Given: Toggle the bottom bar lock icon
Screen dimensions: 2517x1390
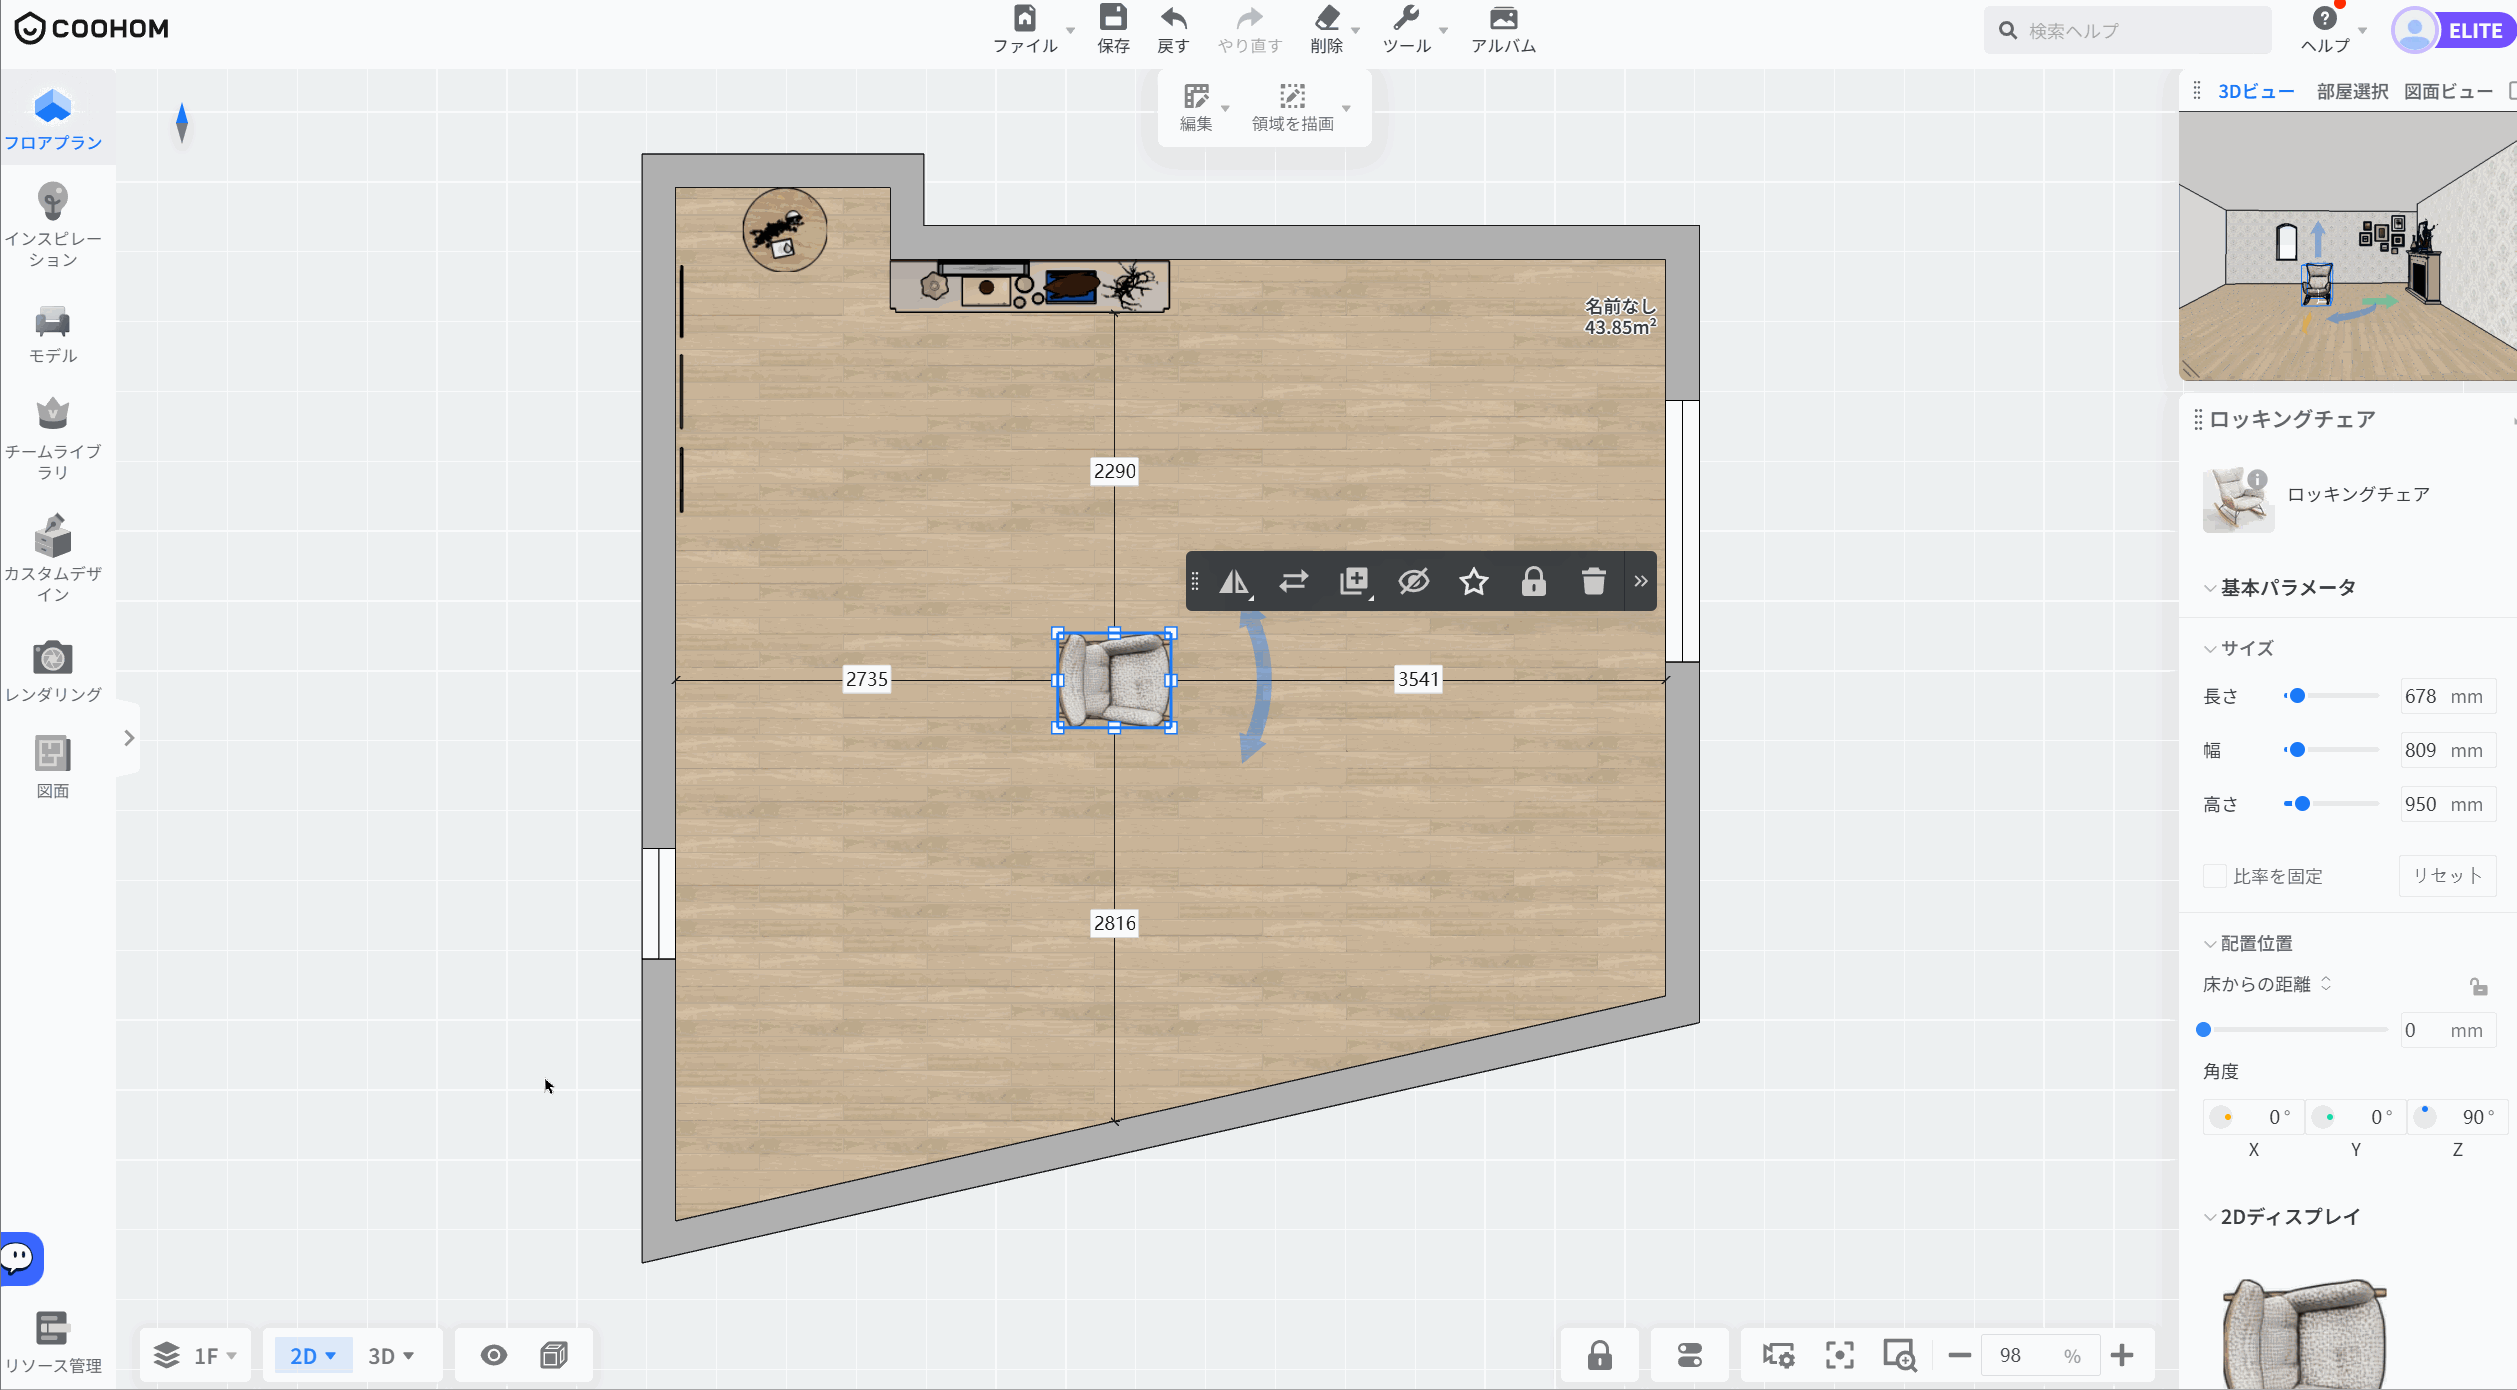Looking at the screenshot, I should (x=1600, y=1355).
